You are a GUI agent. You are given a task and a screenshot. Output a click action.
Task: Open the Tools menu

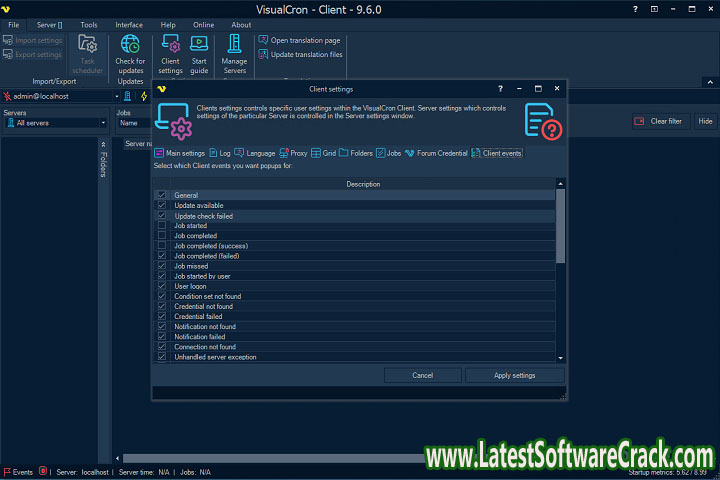coord(89,25)
